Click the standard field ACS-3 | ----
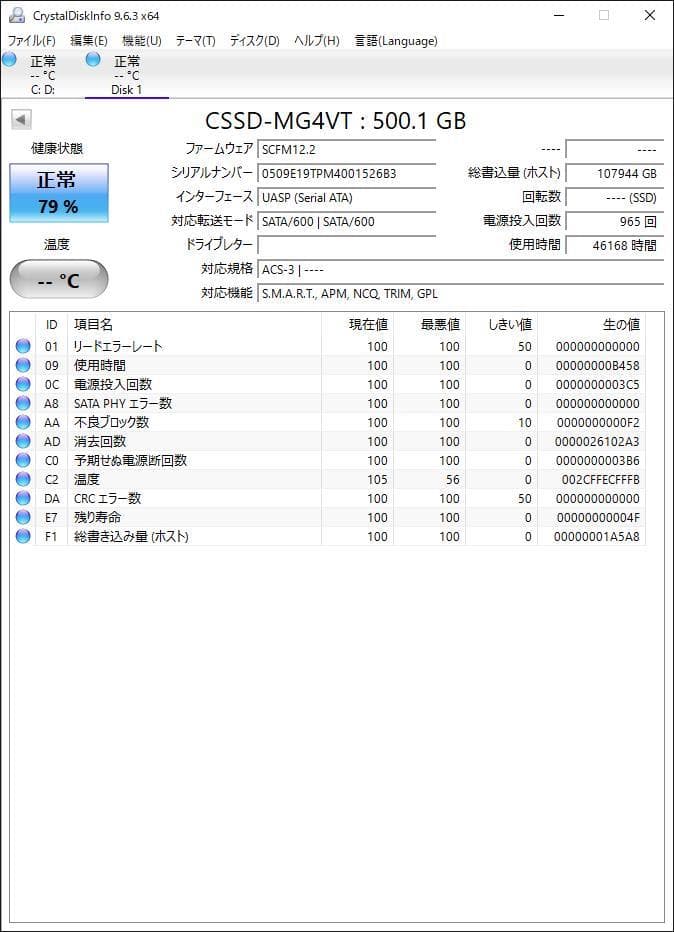 click(461, 269)
